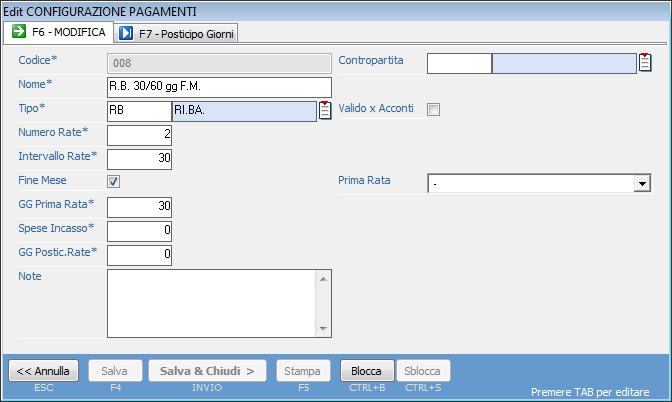The width and height of the screenshot is (672, 402).
Task: Switch to F7 - Posticipo Giorni tab
Action: [187, 32]
